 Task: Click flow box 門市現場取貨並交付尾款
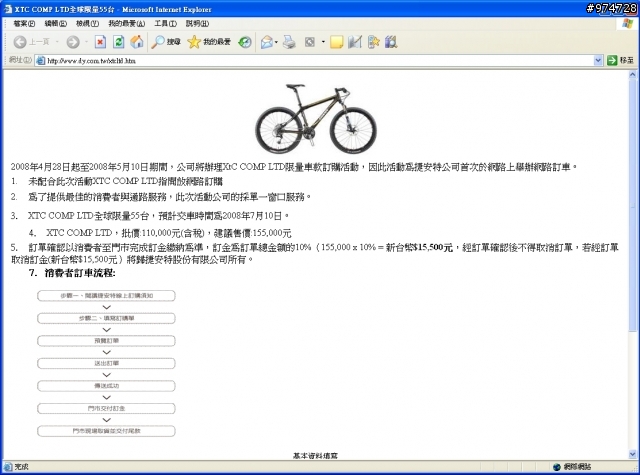106,431
